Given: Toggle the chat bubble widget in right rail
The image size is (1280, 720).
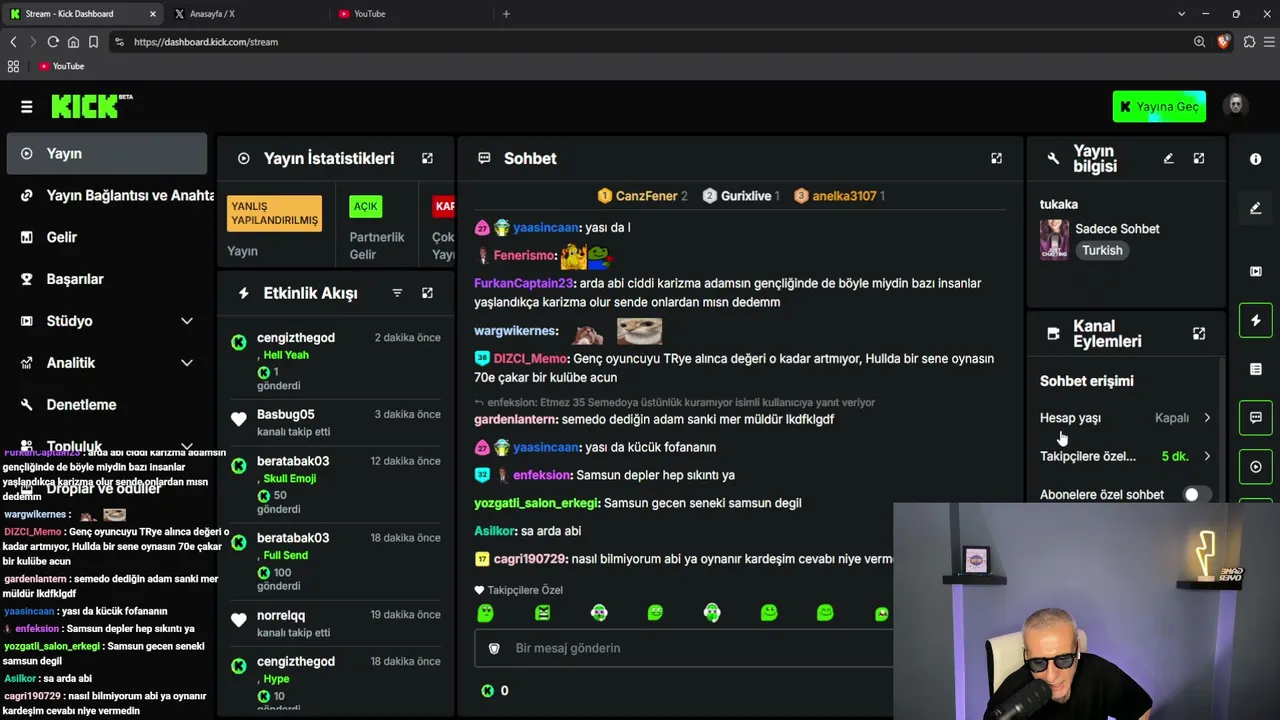Looking at the screenshot, I should coord(1256,417).
